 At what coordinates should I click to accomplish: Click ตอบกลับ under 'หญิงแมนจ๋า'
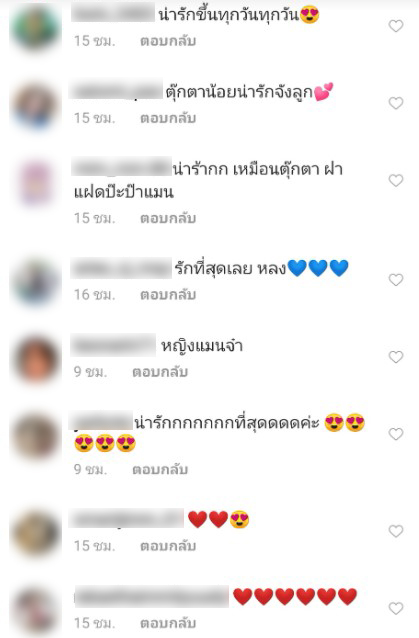[x=160, y=372]
